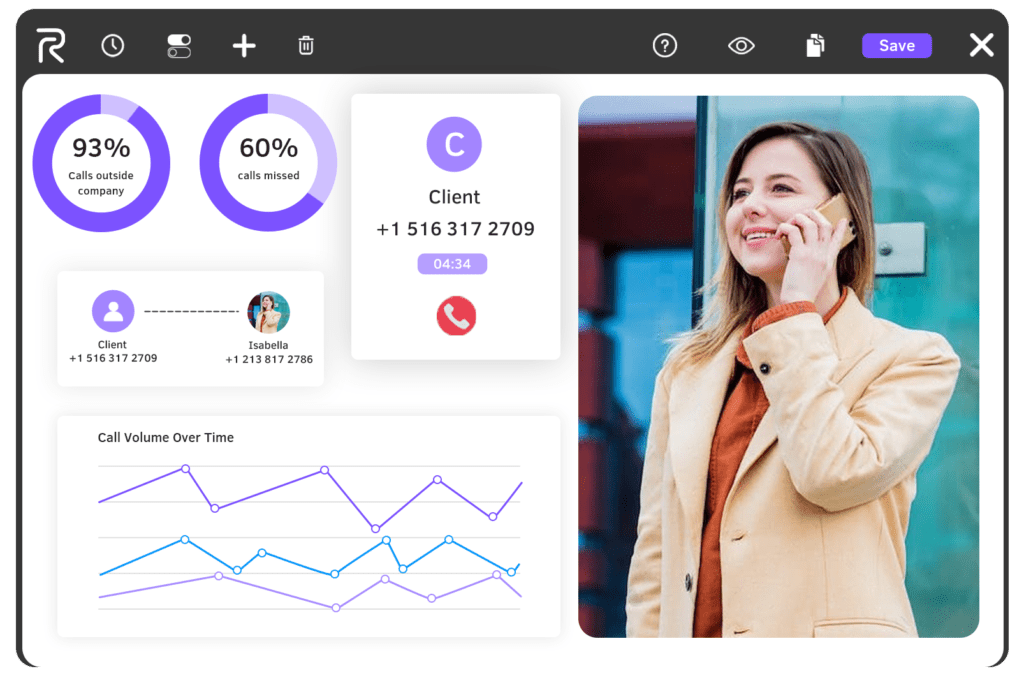Click the R logo icon

(52, 45)
